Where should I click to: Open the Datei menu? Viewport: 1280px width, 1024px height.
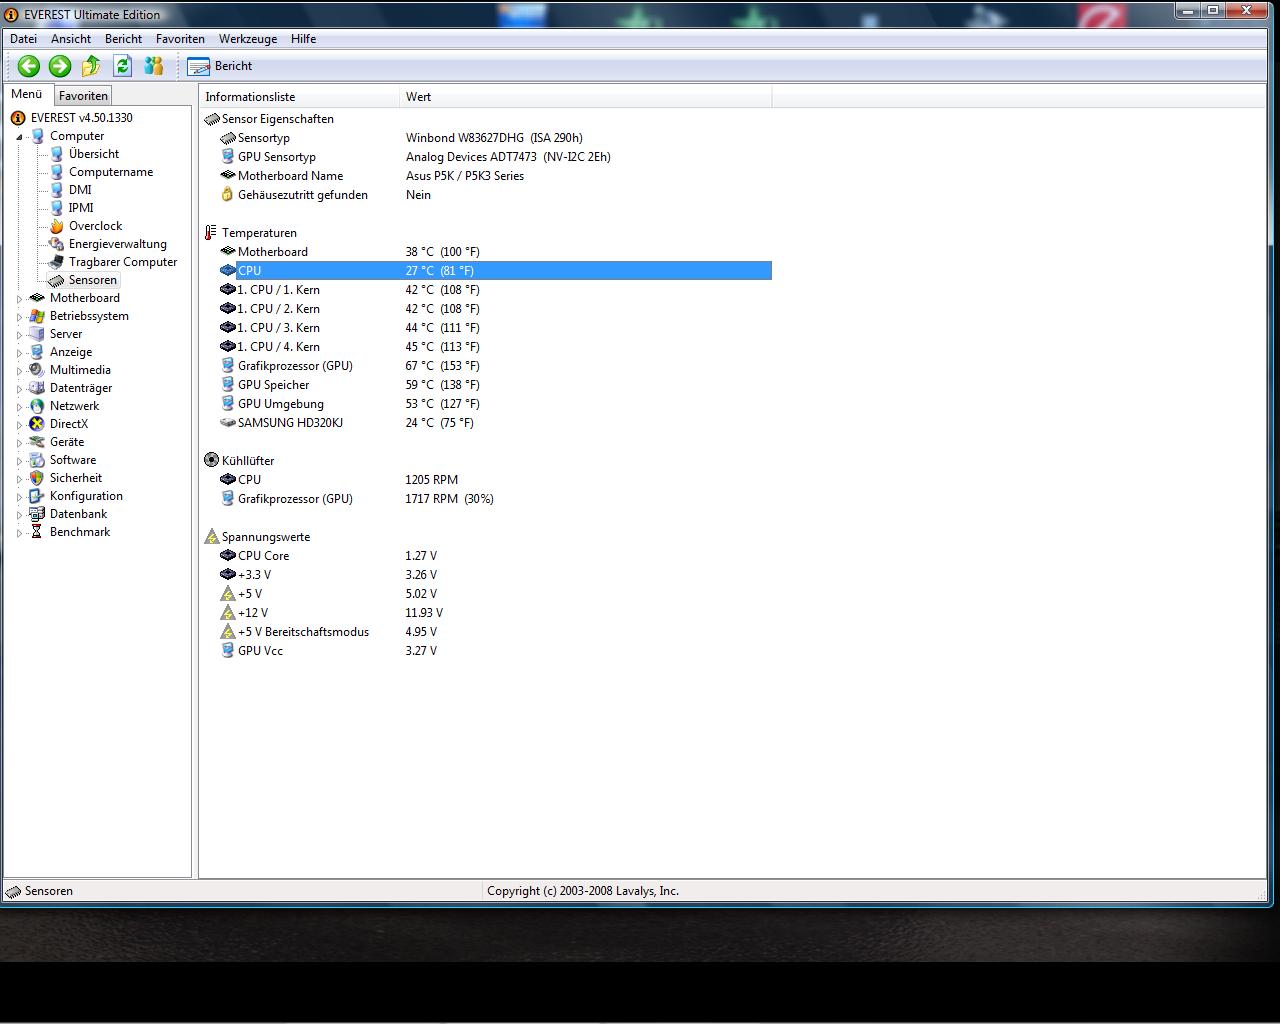point(23,39)
